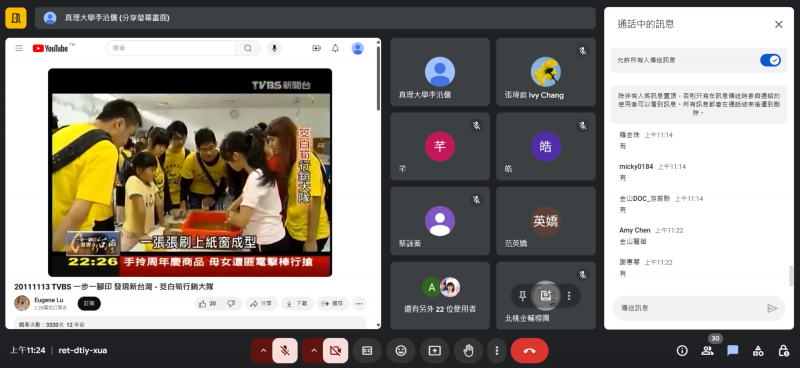
Task: Click the YouTube logo in shared screen
Action: coord(51,48)
